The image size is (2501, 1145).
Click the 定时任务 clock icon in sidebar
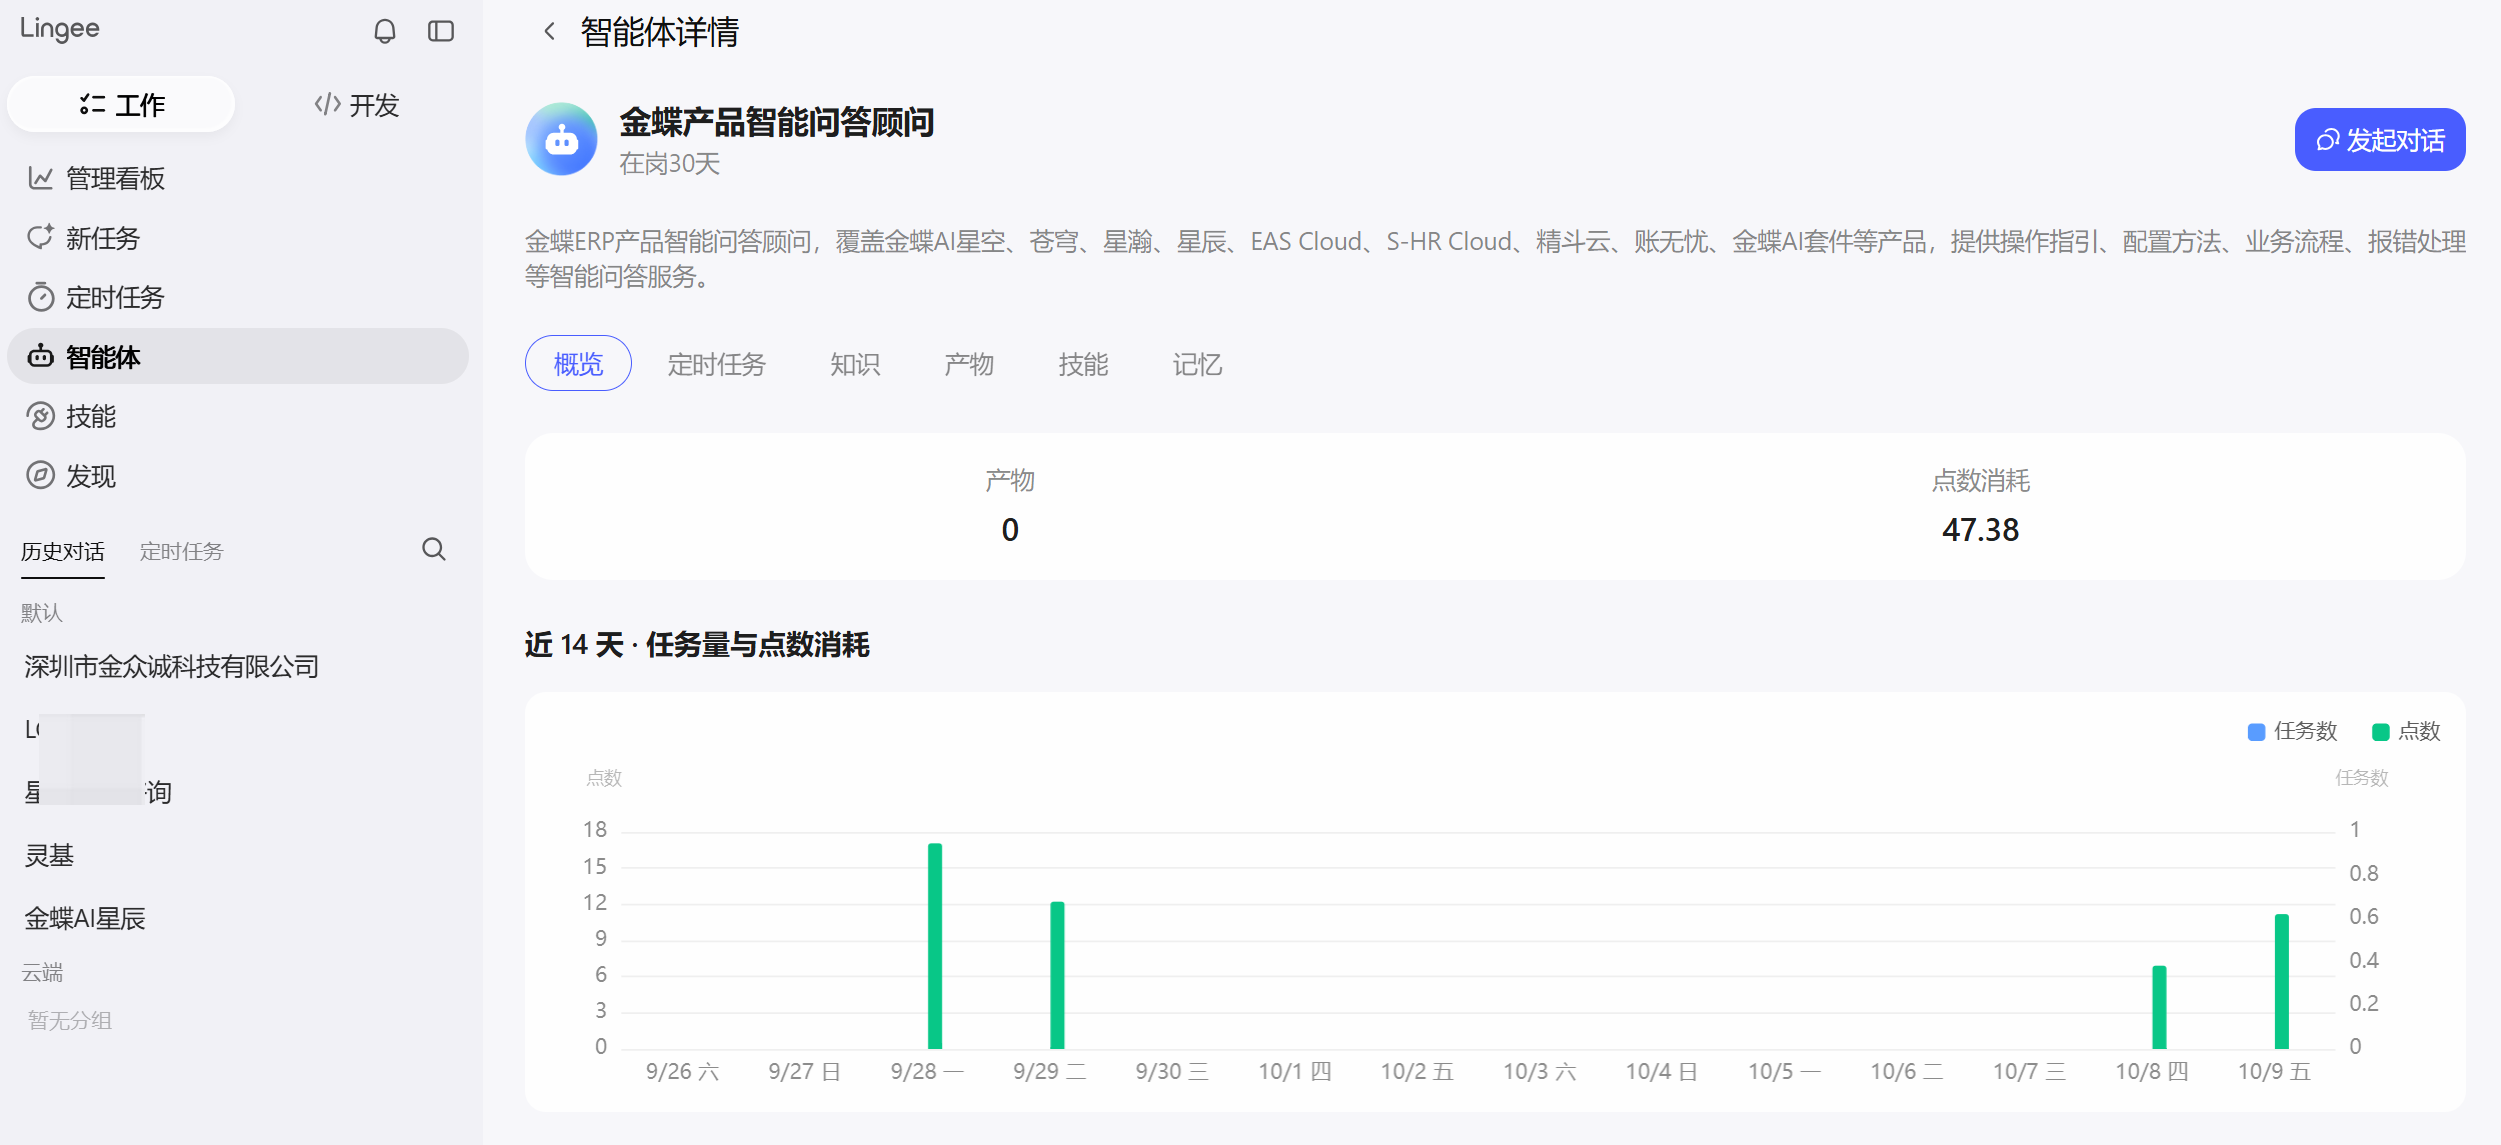coord(40,297)
